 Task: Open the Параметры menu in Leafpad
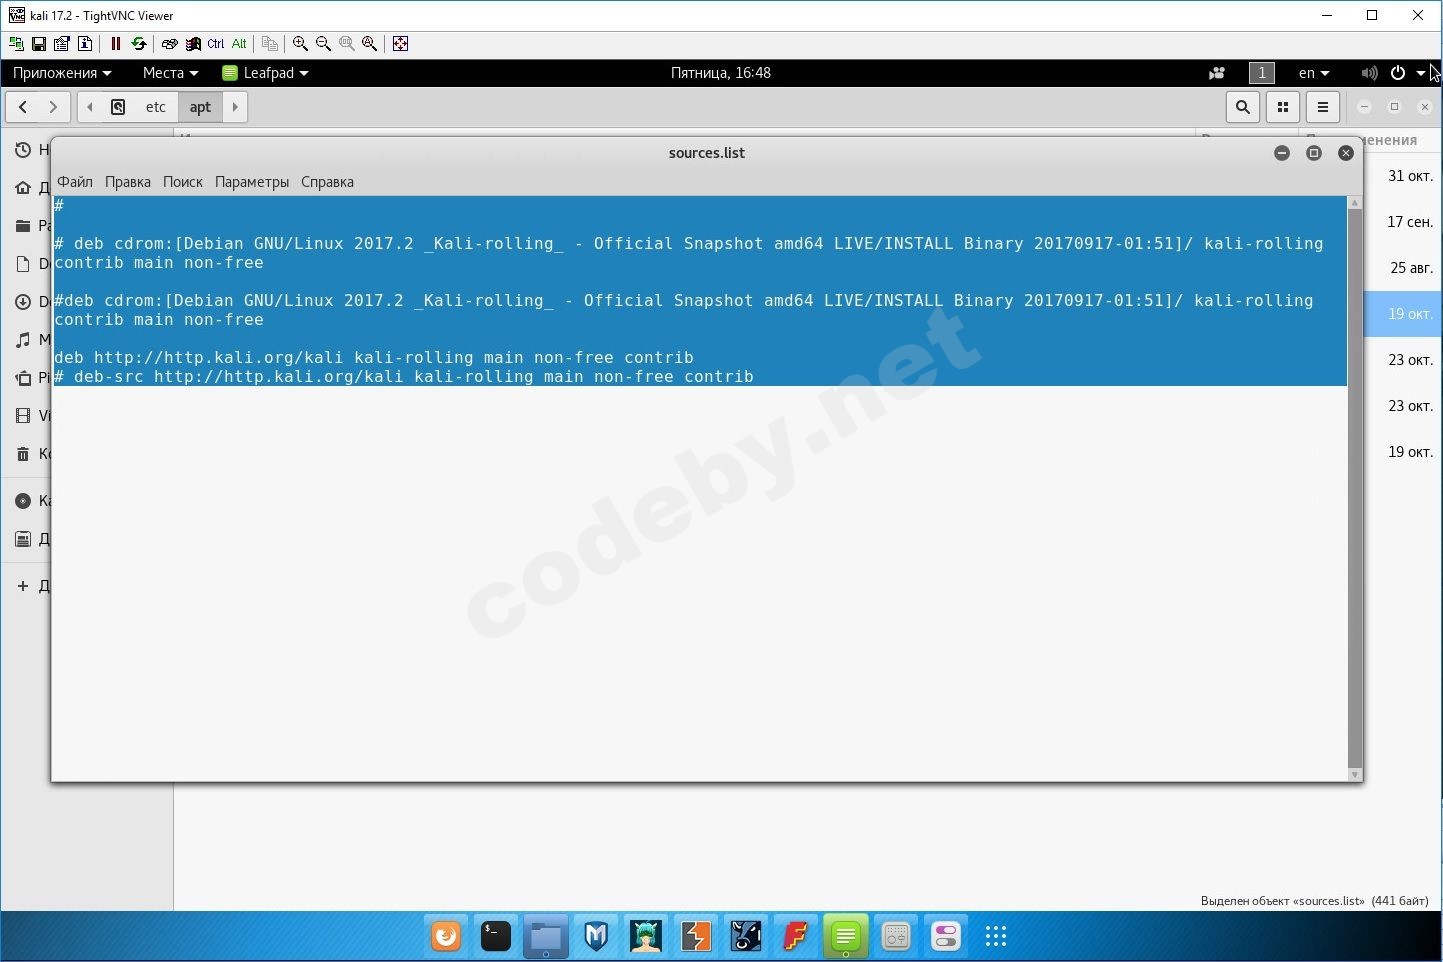(252, 182)
